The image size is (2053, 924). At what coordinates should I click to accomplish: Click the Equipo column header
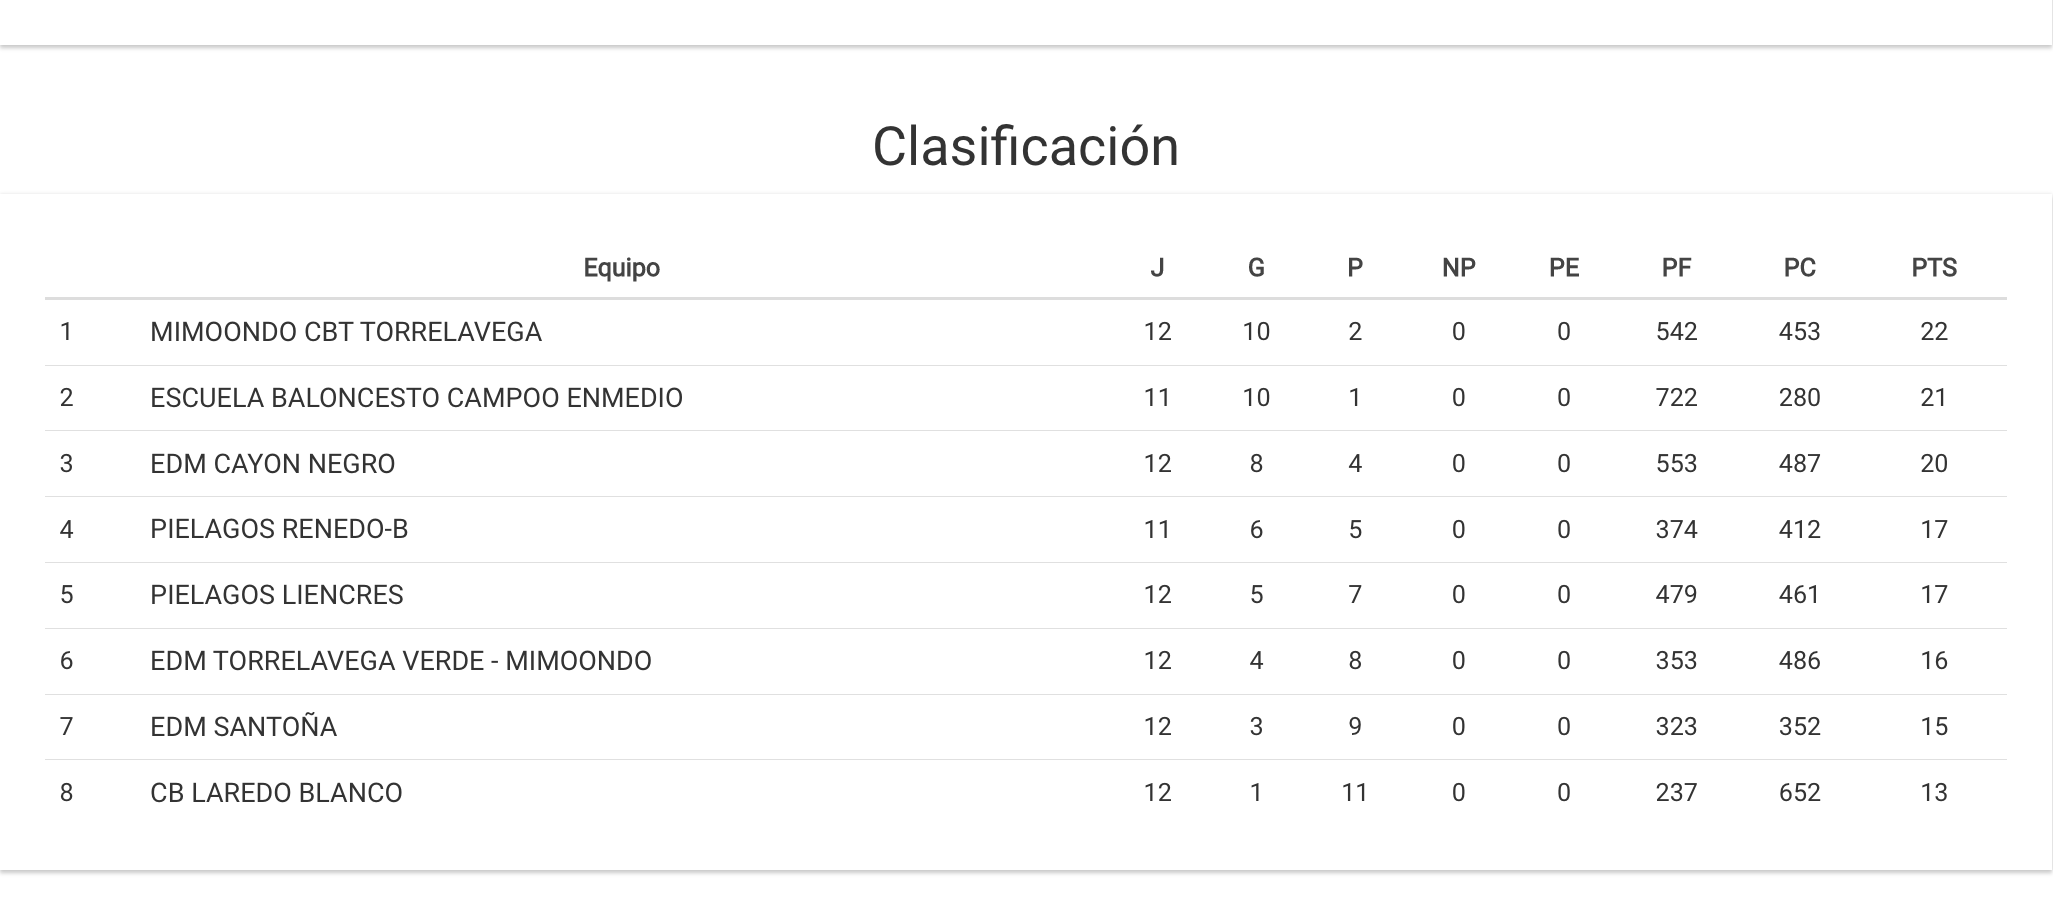tap(621, 268)
